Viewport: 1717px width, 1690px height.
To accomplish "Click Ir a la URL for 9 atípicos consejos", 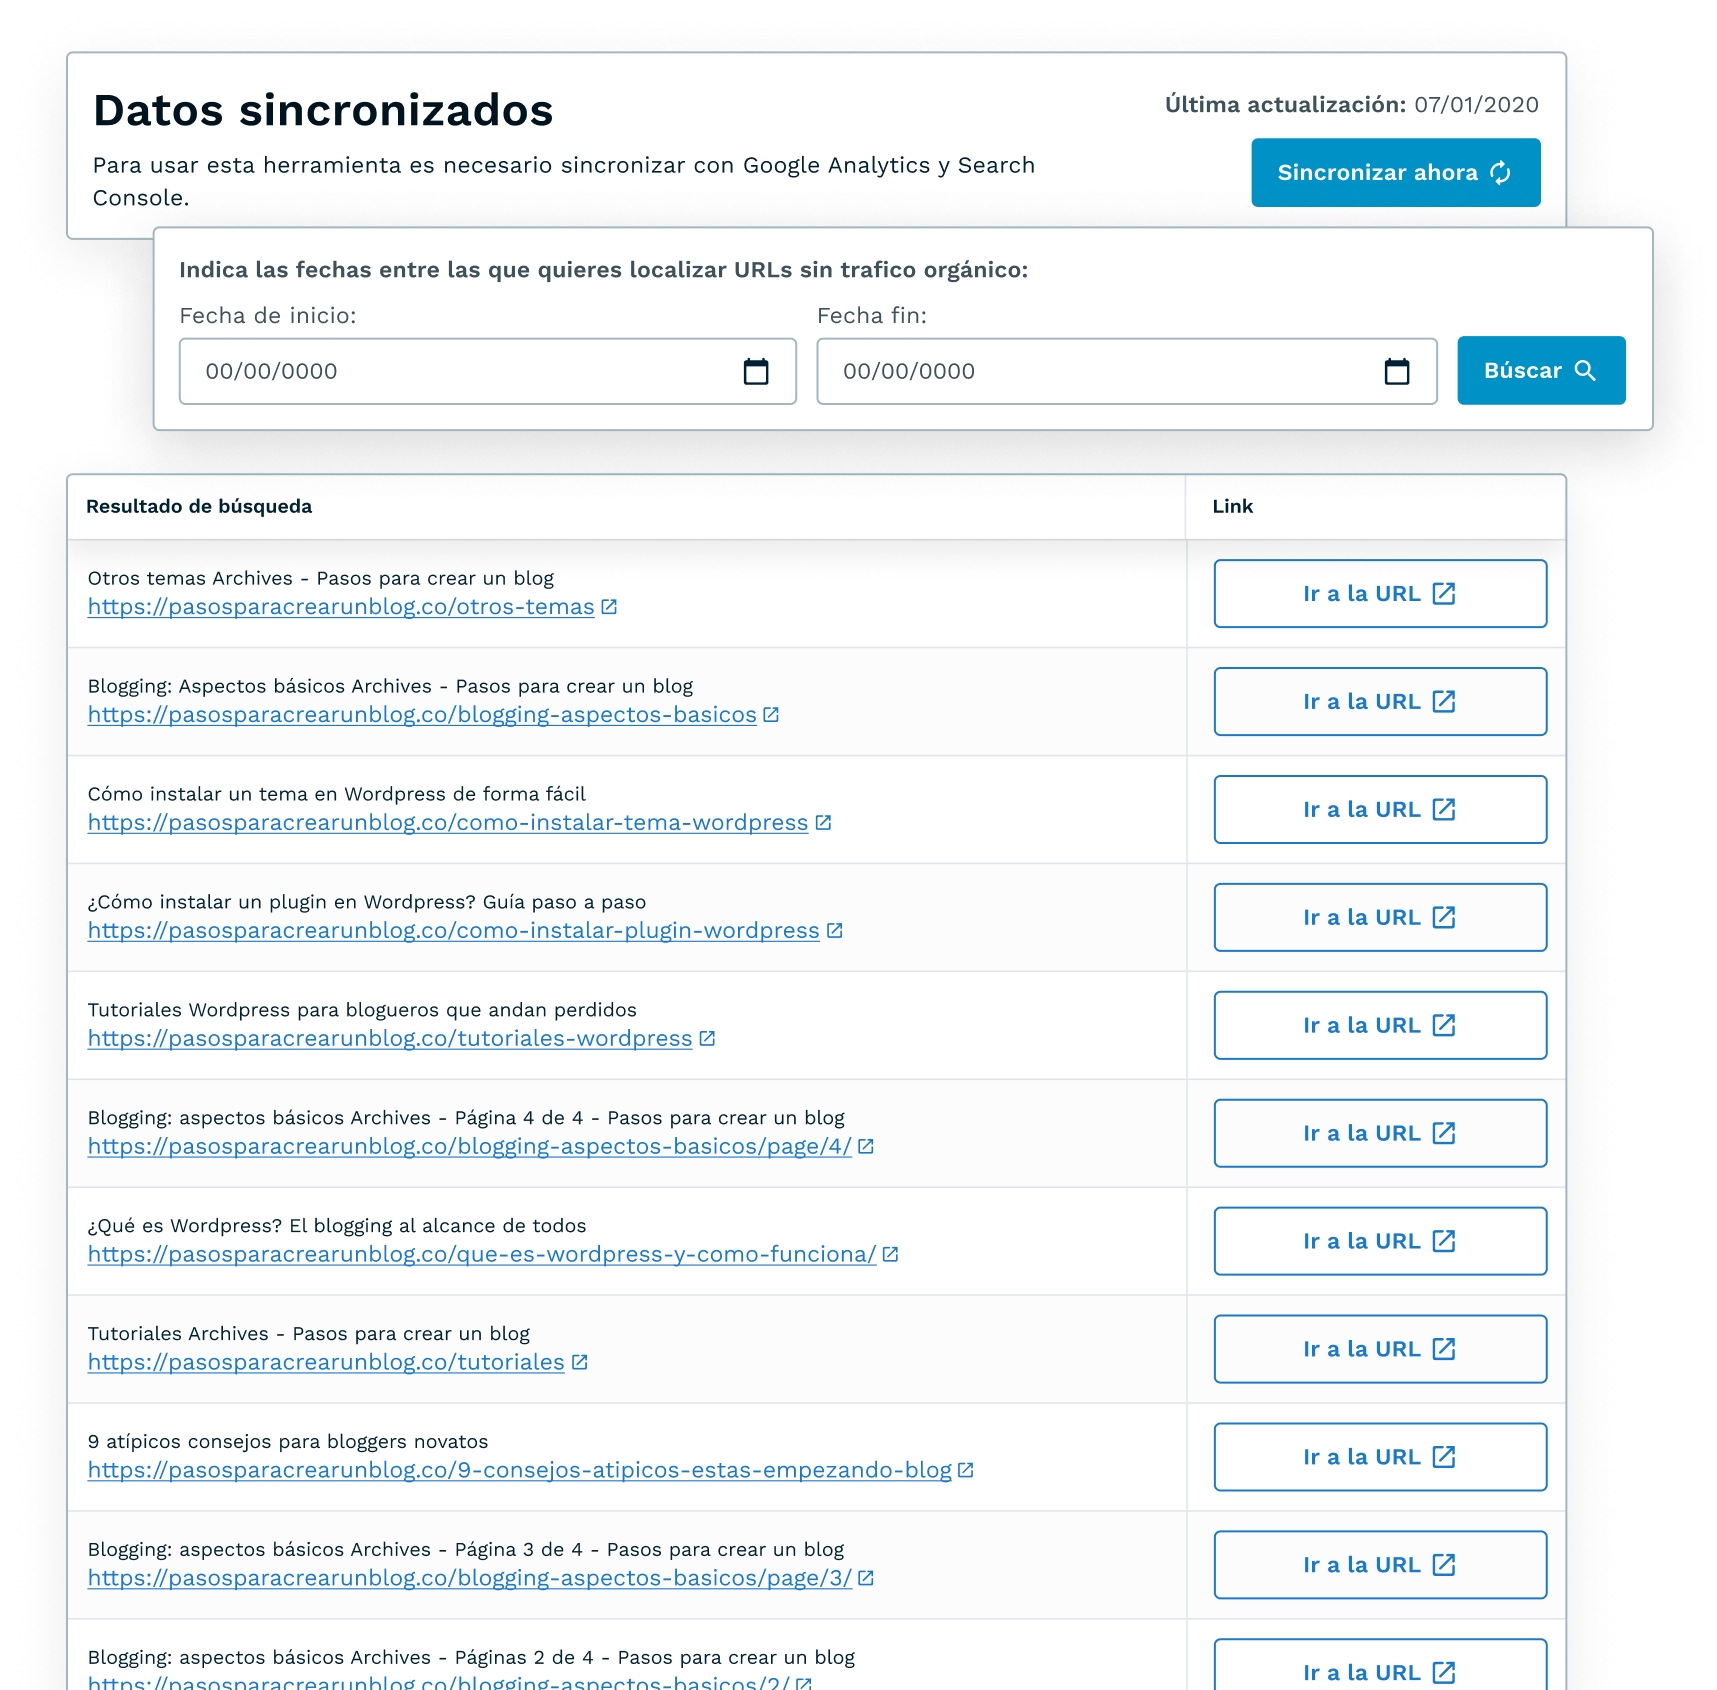I will click(x=1379, y=1457).
